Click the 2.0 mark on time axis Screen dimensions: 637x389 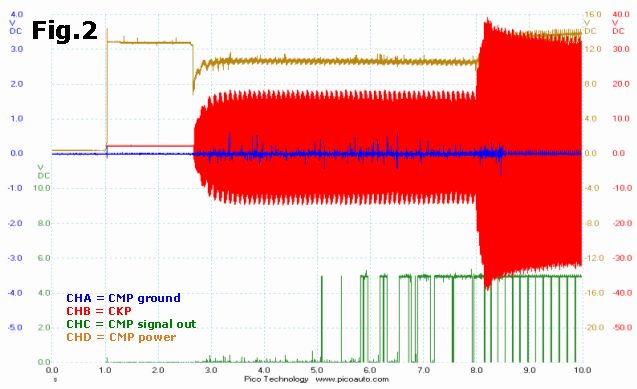coord(158,370)
